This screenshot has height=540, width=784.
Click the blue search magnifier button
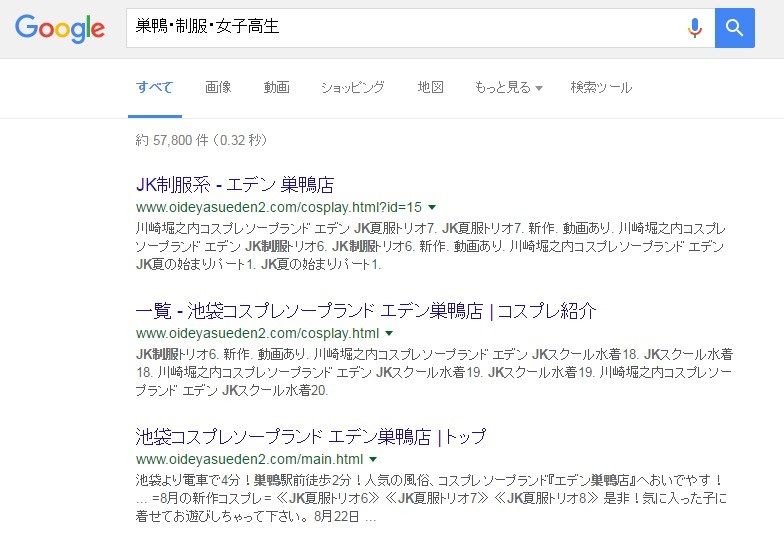(734, 28)
